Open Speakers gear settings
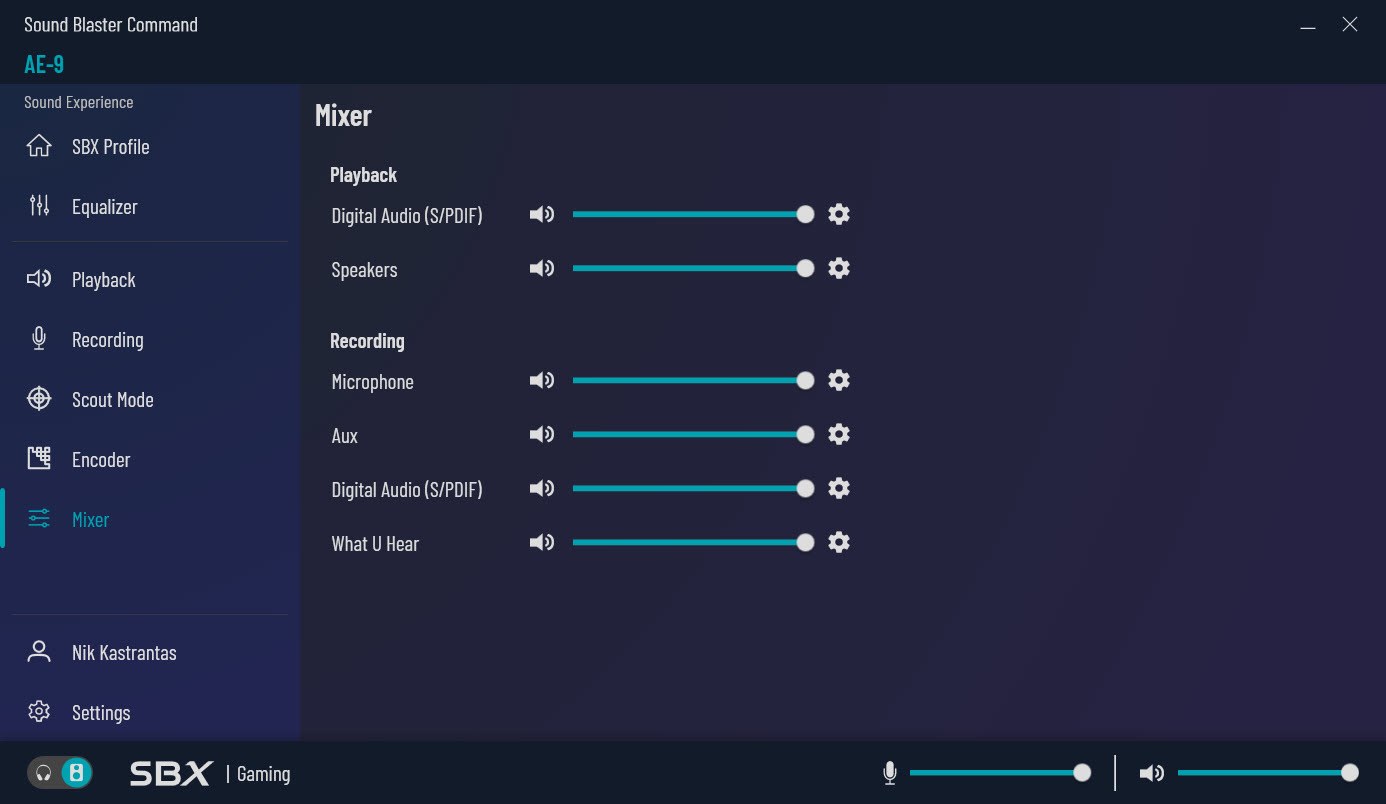This screenshot has width=1386, height=804. click(839, 268)
